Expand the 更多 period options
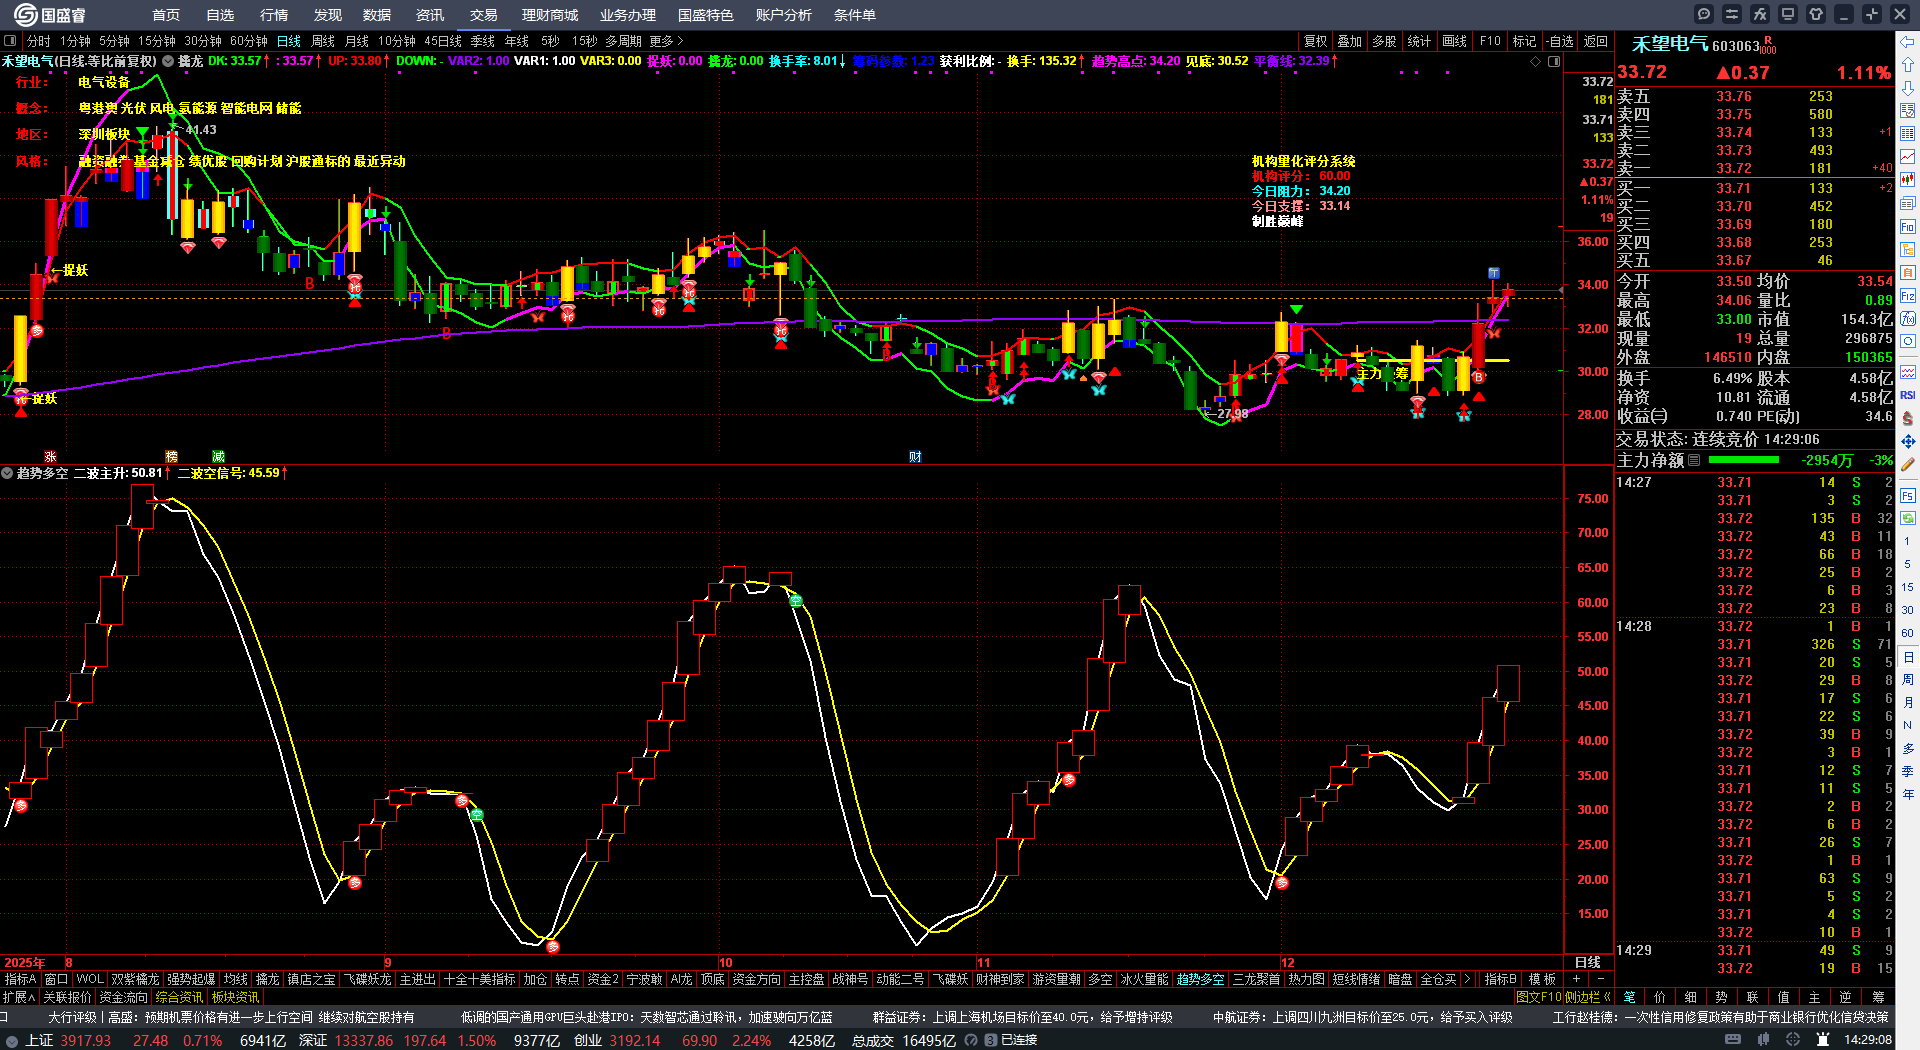The width and height of the screenshot is (1920, 1050). pos(666,41)
